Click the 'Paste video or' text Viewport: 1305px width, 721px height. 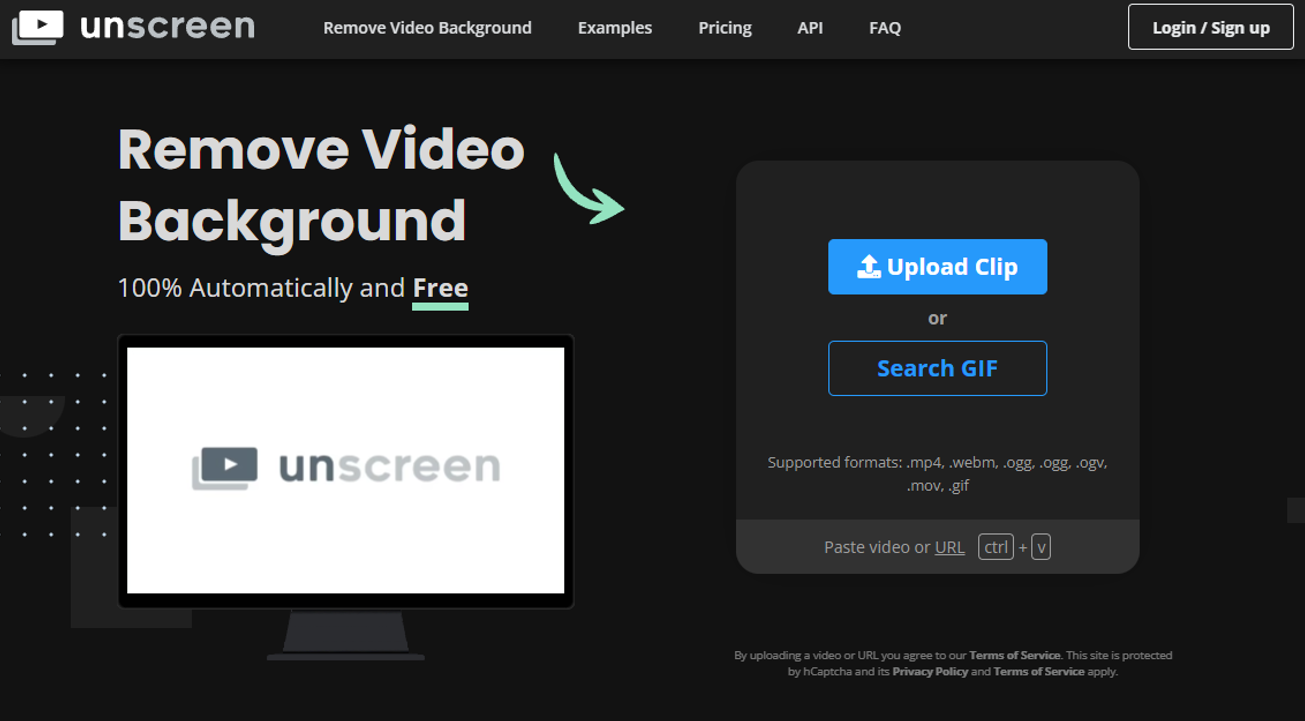pyautogui.click(x=877, y=547)
